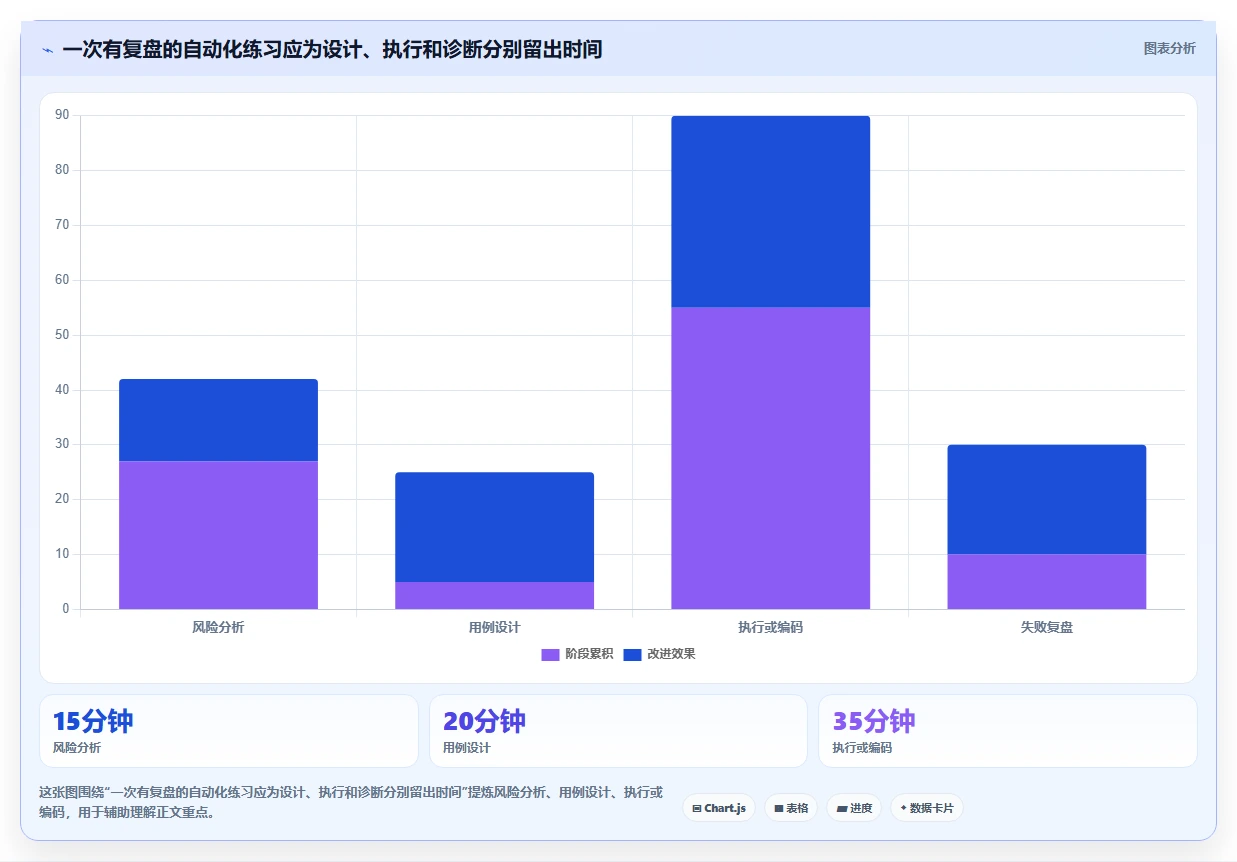Click the 表格 tag icon
The image size is (1237, 862).
[x=779, y=808]
